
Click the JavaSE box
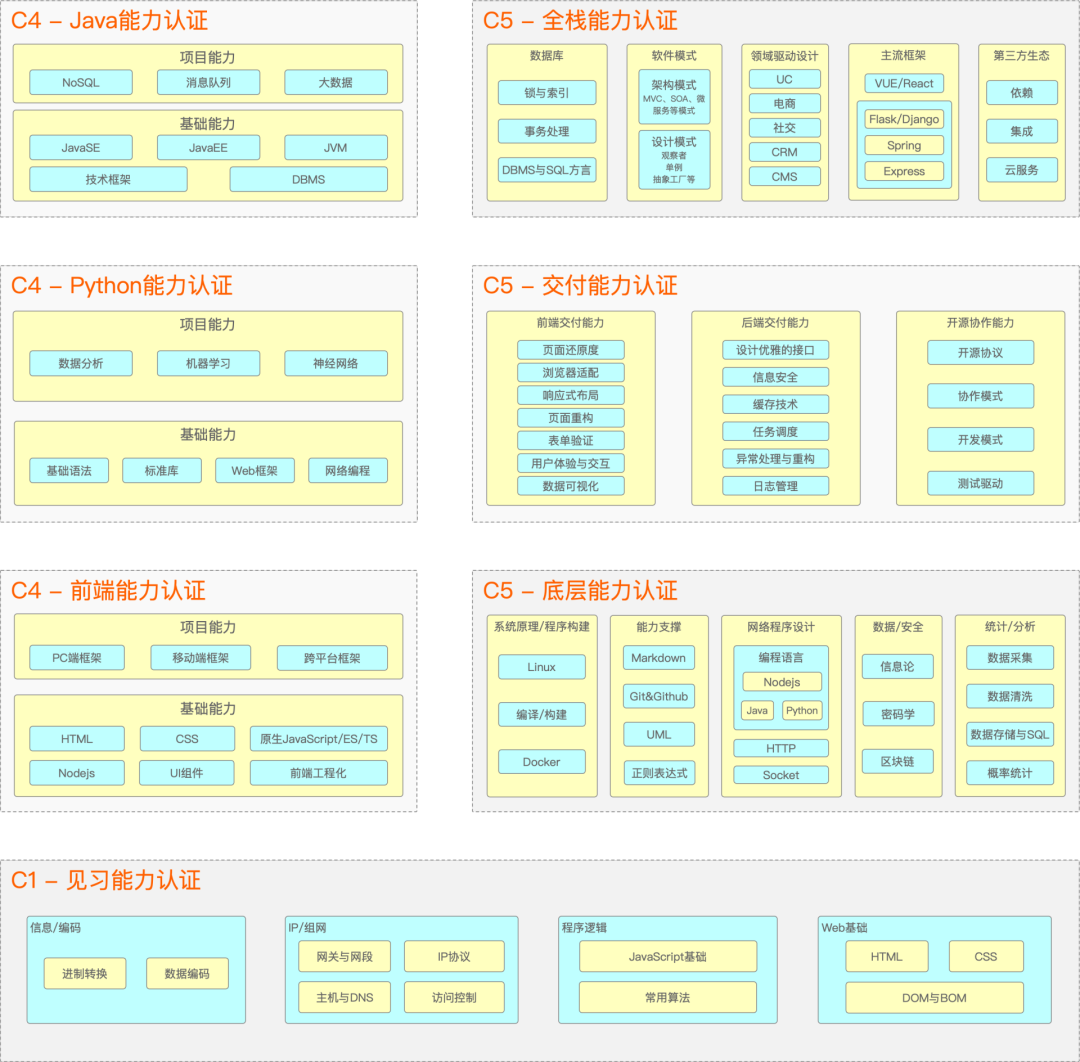(x=81, y=147)
